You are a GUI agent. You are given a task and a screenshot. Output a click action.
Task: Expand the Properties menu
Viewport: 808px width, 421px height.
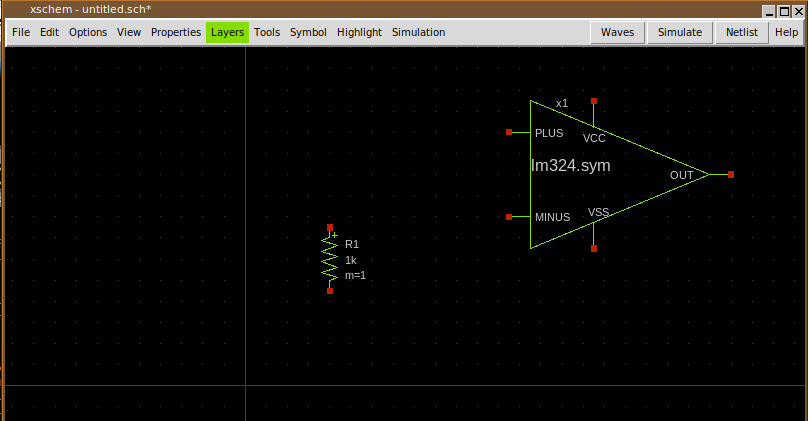(176, 32)
